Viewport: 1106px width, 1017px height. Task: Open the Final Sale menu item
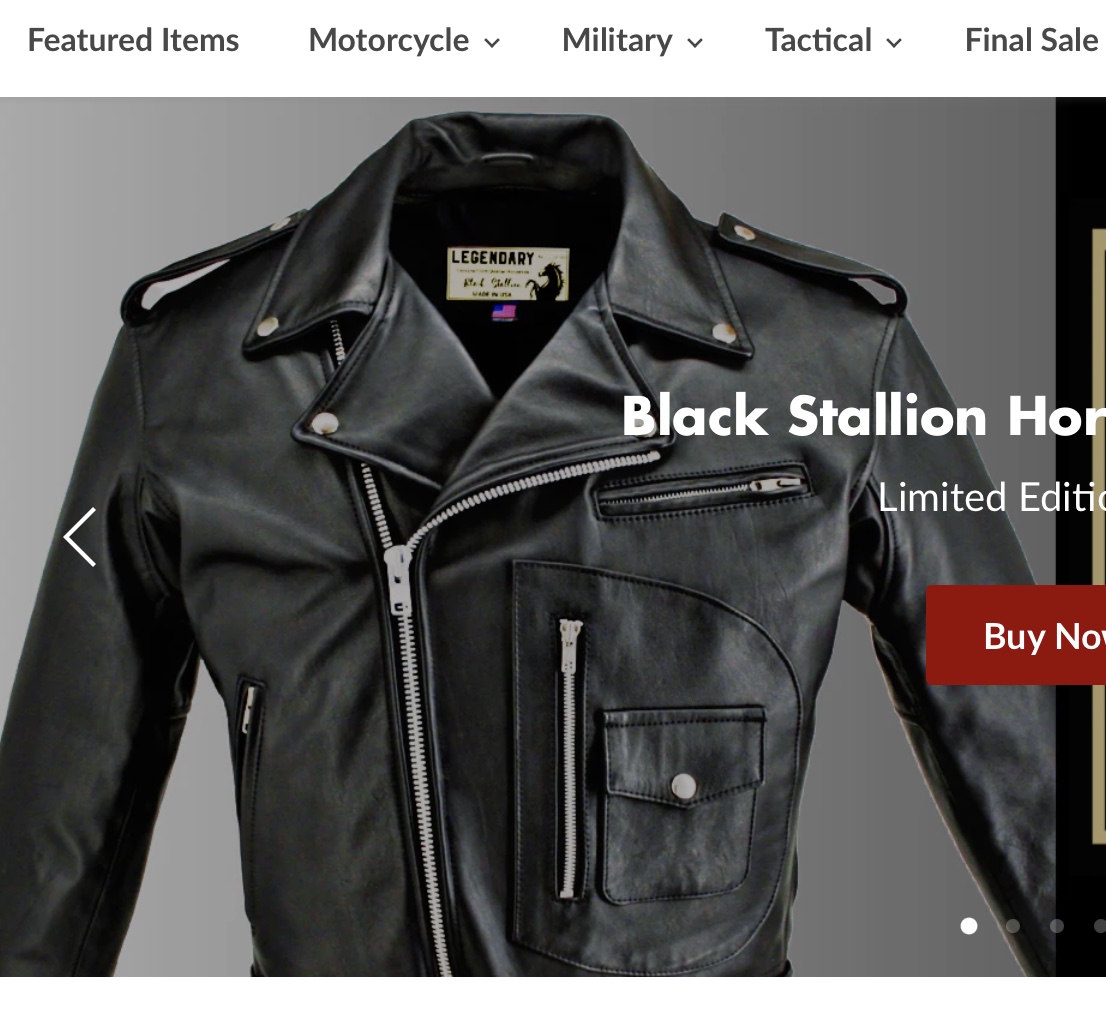[x=1032, y=40]
